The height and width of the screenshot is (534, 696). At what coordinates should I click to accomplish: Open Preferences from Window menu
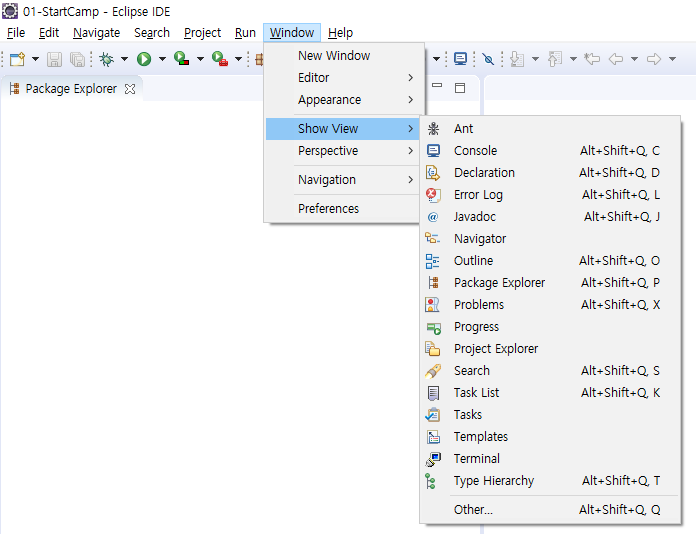tap(342, 209)
